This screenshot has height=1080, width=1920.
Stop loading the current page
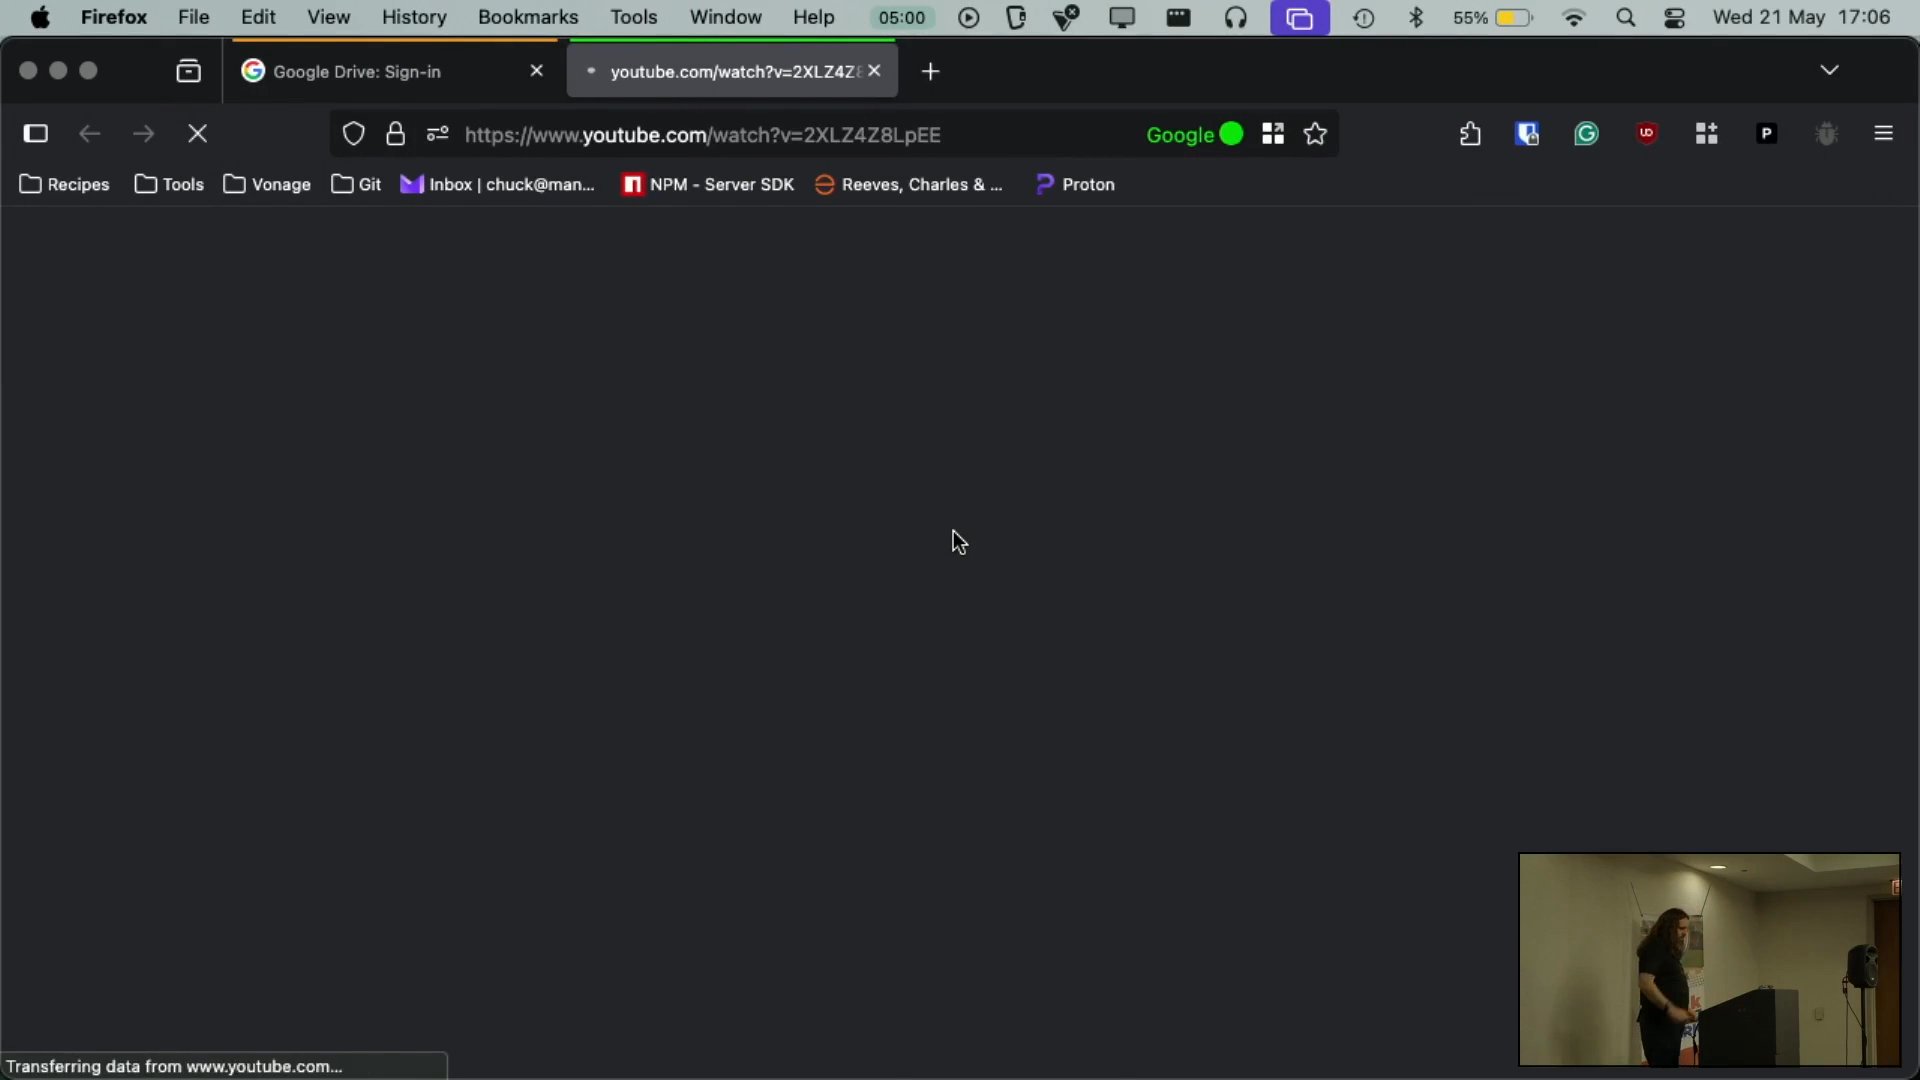point(198,134)
